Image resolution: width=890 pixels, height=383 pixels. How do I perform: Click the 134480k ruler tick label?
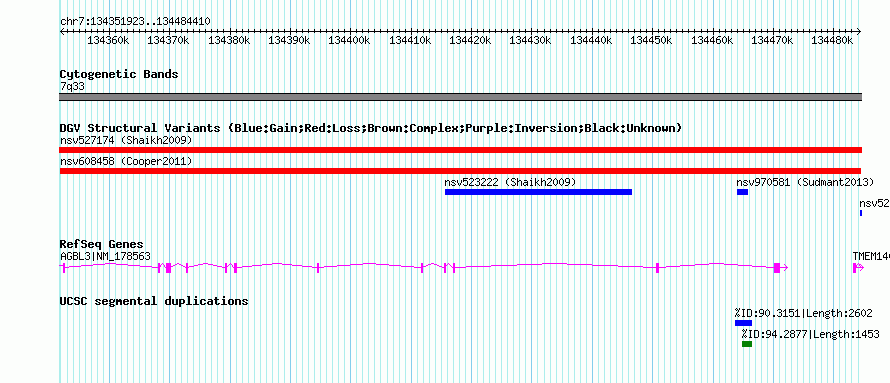833,41
